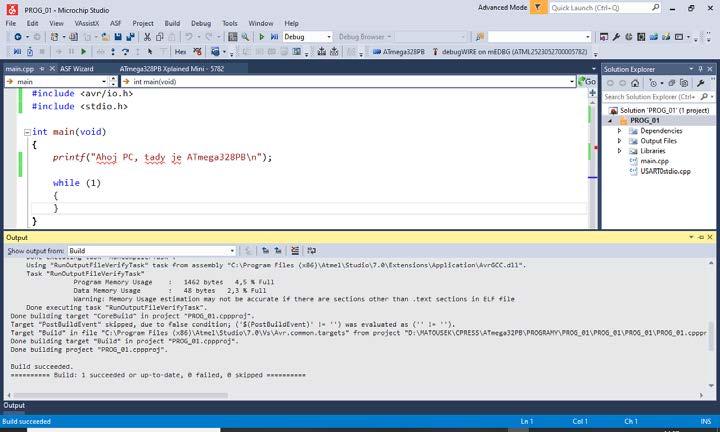Open the VAssistX menu
Screen dimensions: 720x432
[x=86, y=23]
